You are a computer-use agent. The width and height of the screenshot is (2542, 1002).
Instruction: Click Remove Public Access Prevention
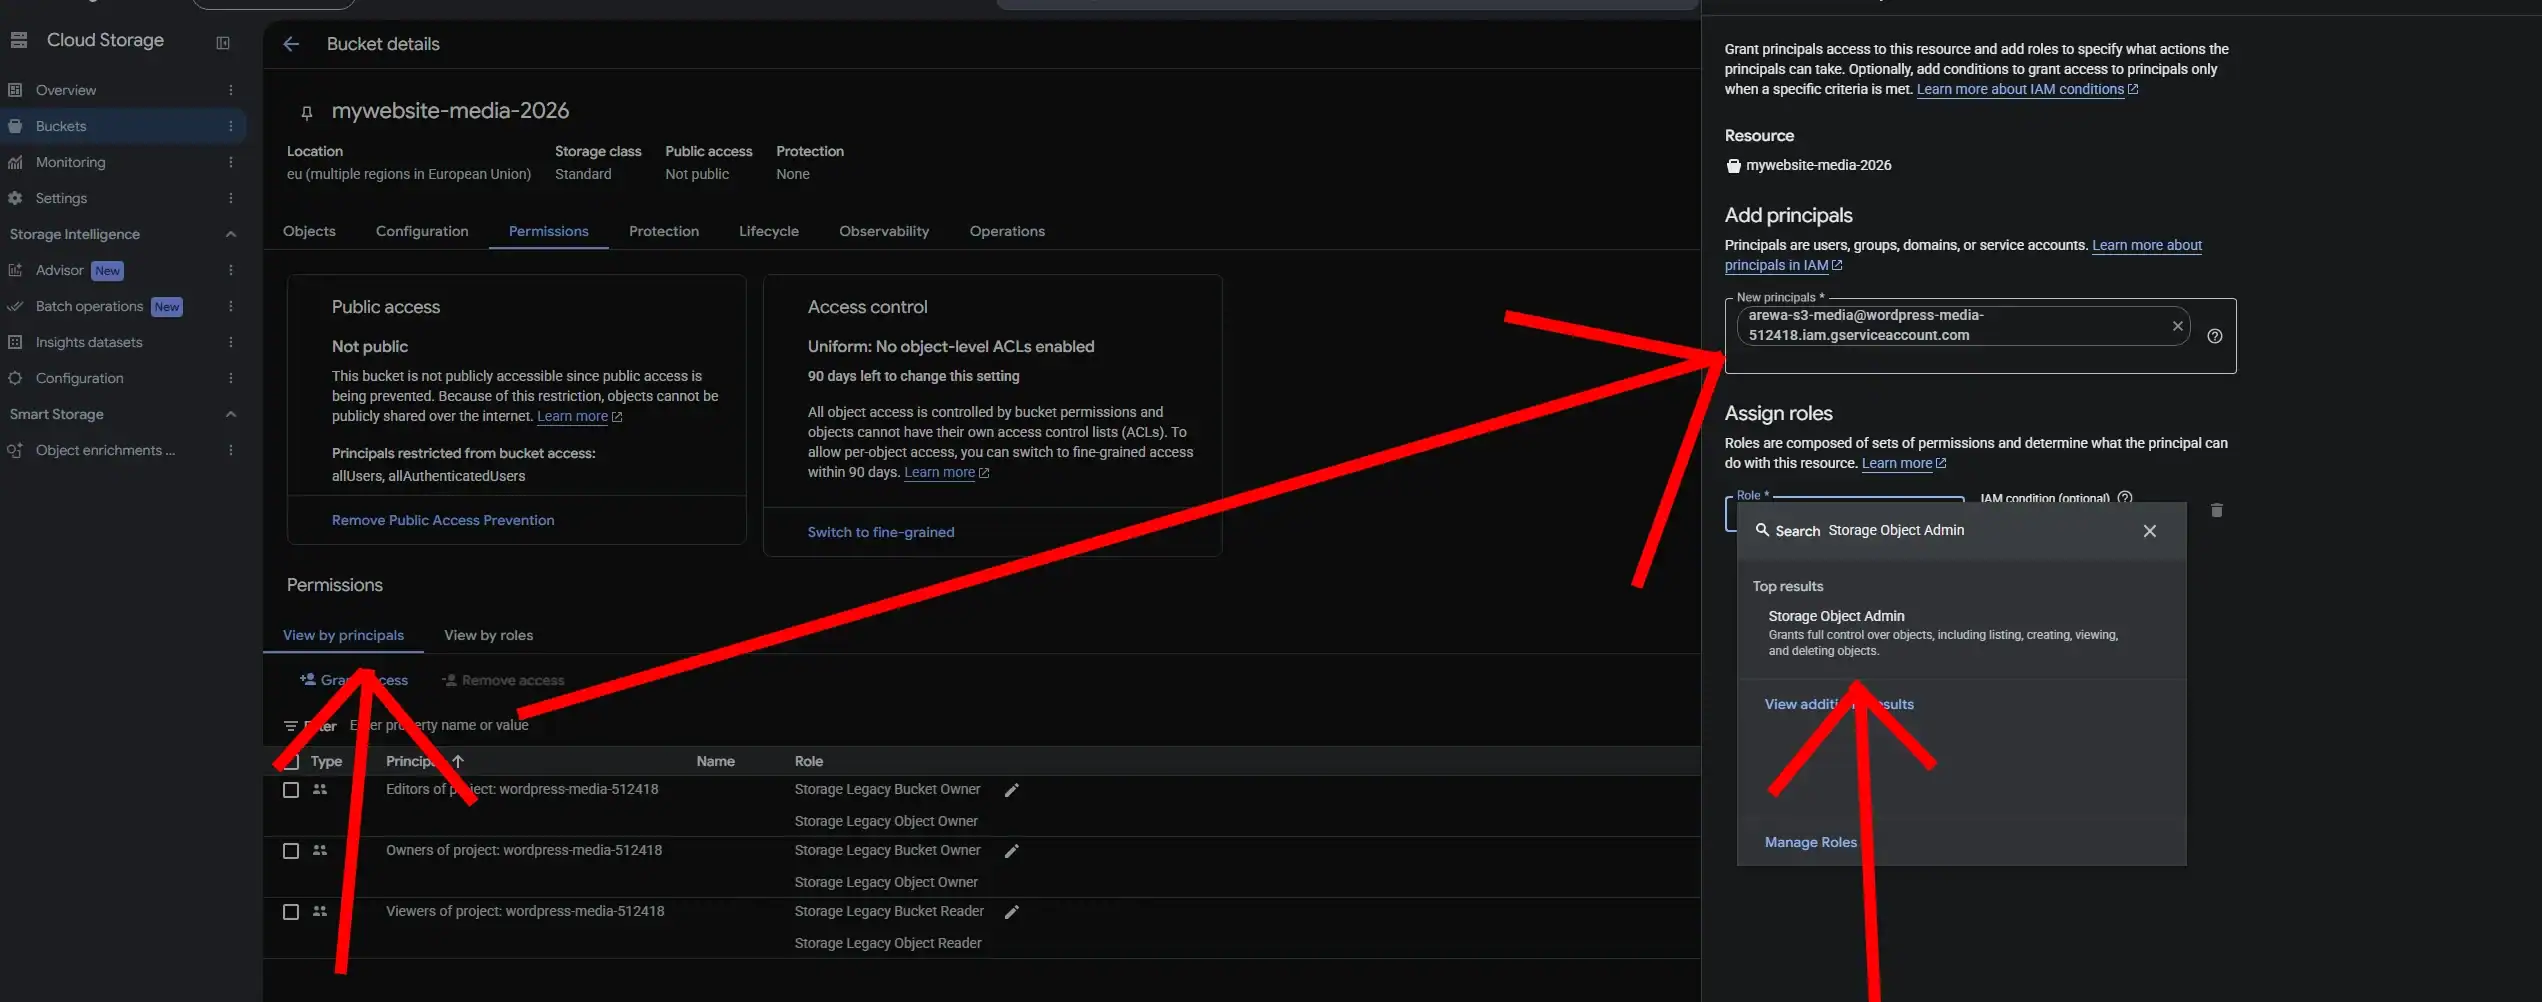[443, 520]
